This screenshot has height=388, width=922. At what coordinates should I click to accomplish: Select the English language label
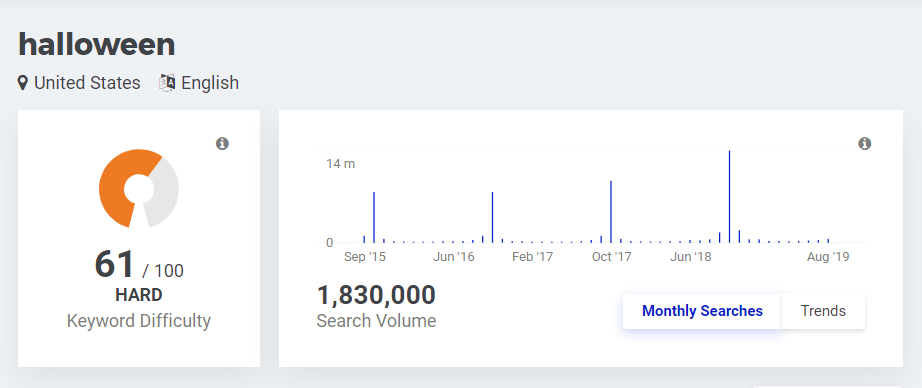210,83
